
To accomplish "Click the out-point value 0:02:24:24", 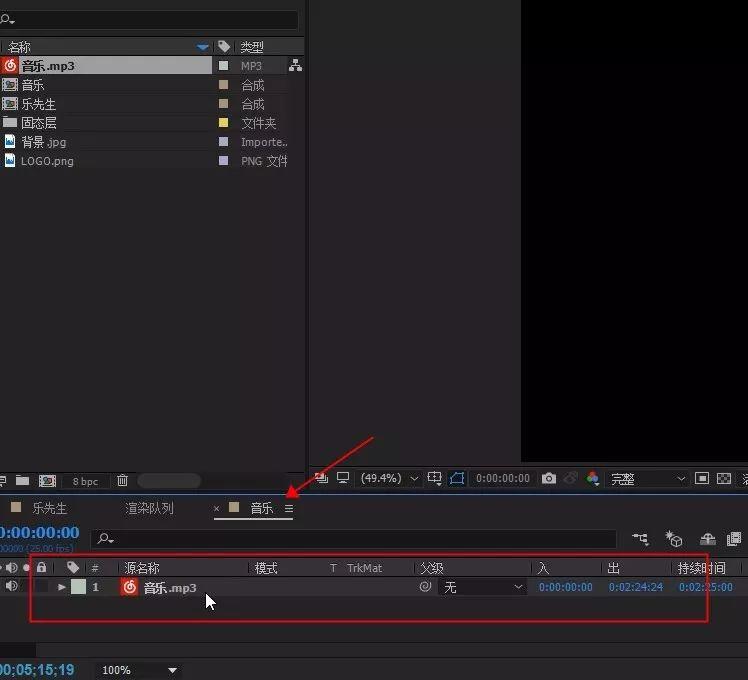I will (635, 587).
